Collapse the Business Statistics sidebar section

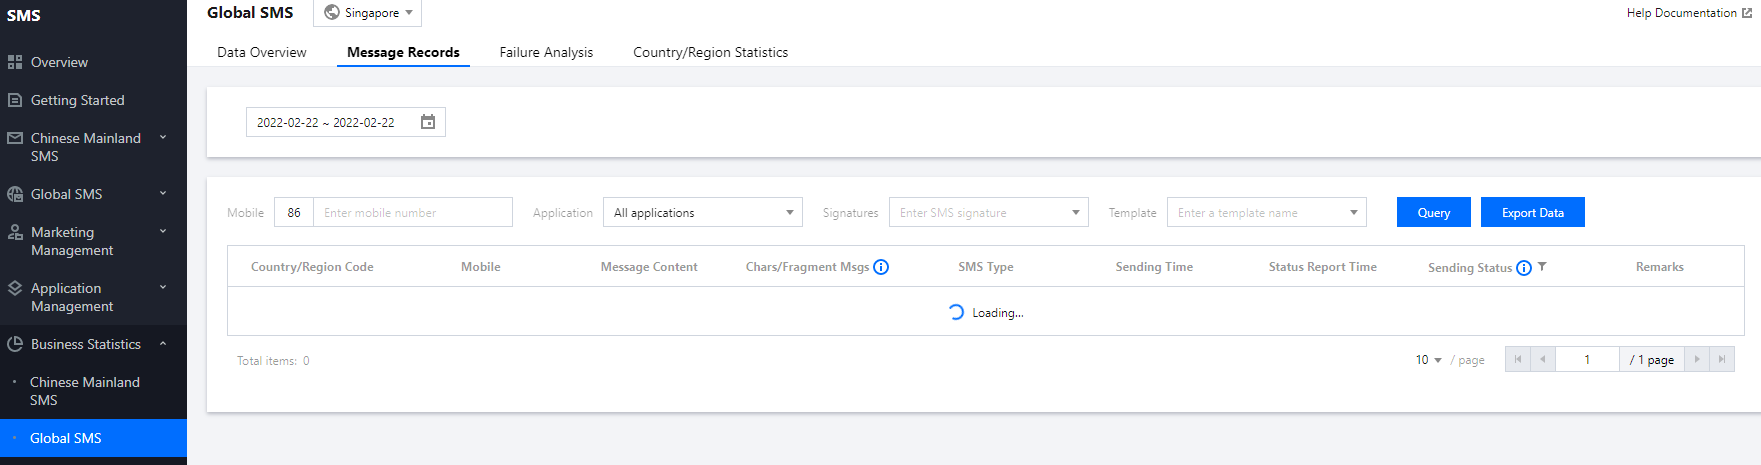[x=163, y=344]
